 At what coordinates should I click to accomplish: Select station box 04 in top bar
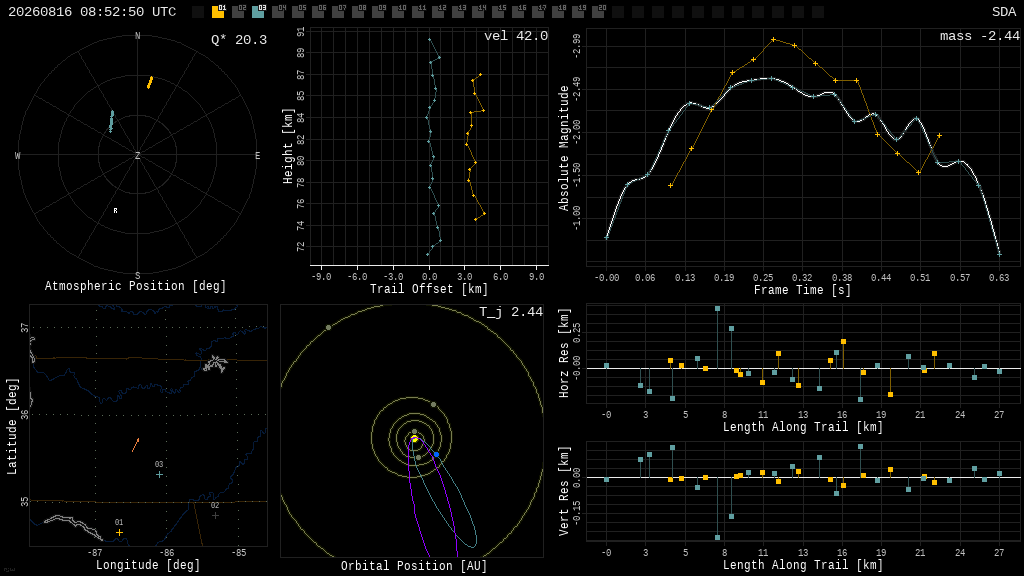pyautogui.click(x=278, y=11)
